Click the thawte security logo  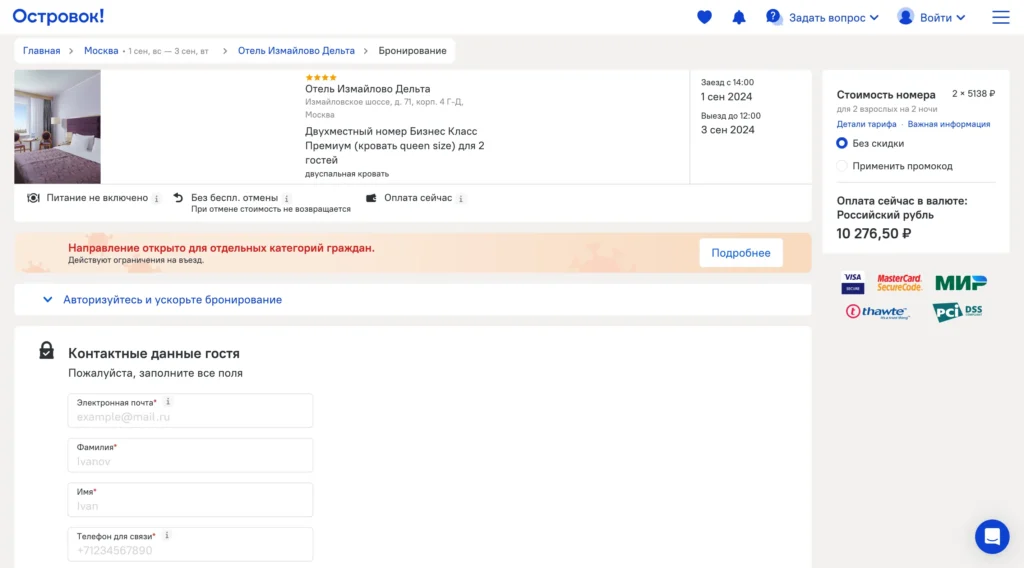[x=878, y=312]
